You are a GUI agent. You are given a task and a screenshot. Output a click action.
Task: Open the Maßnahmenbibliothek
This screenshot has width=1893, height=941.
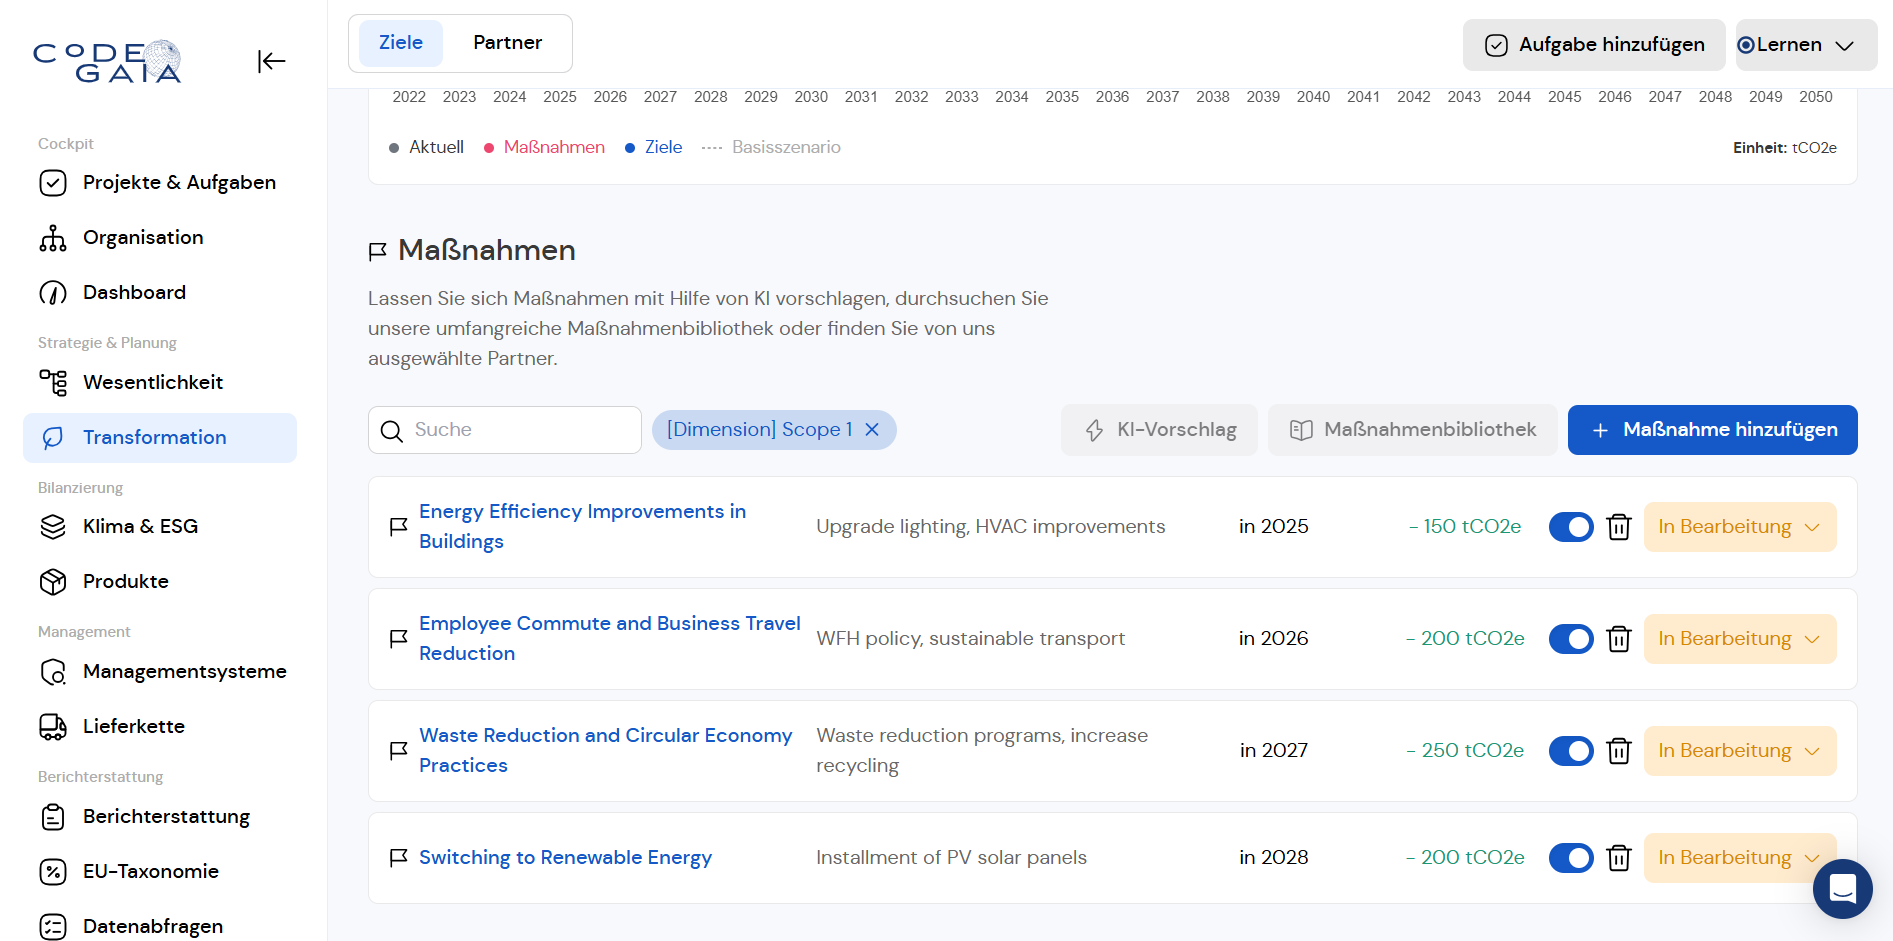(x=1412, y=430)
